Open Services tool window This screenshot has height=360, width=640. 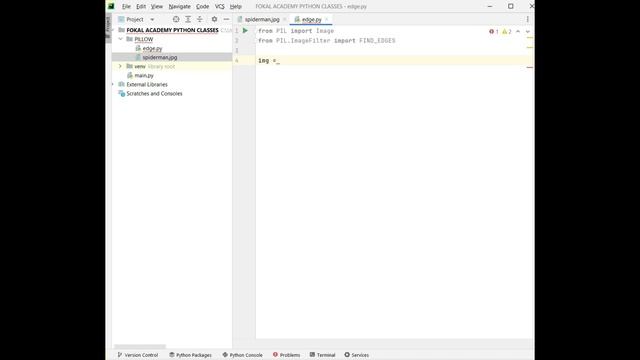pos(357,355)
